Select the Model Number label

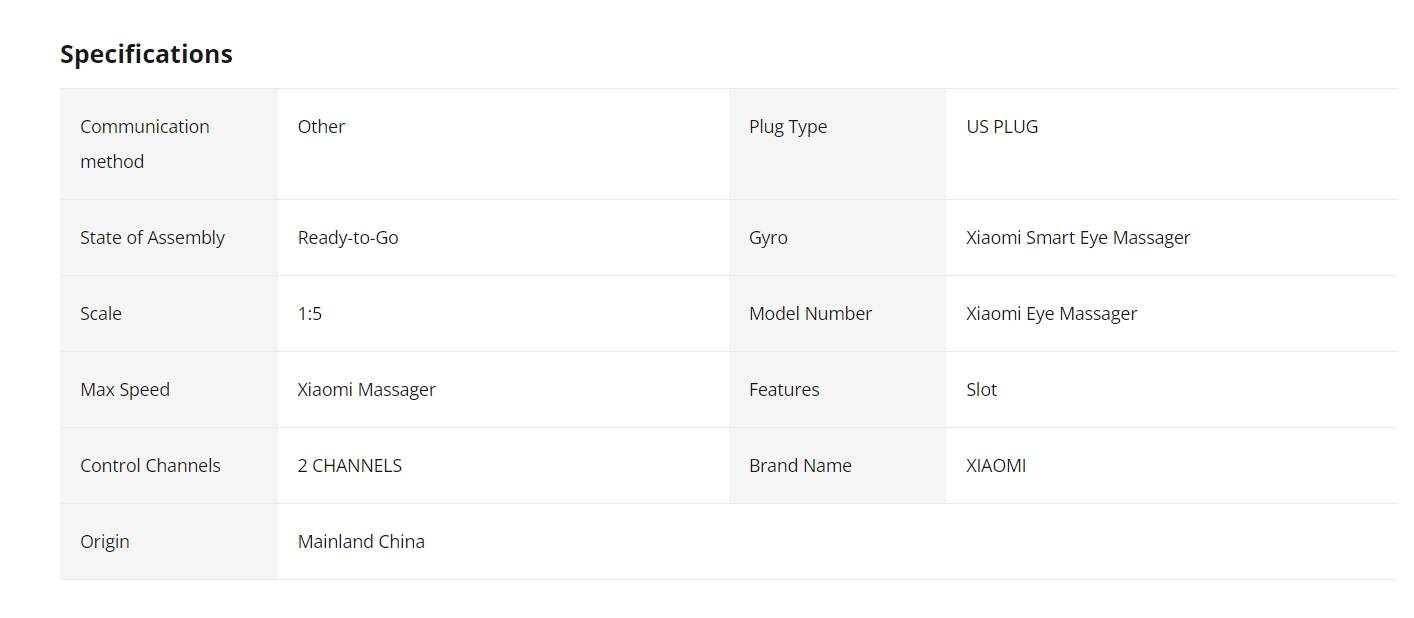point(810,313)
